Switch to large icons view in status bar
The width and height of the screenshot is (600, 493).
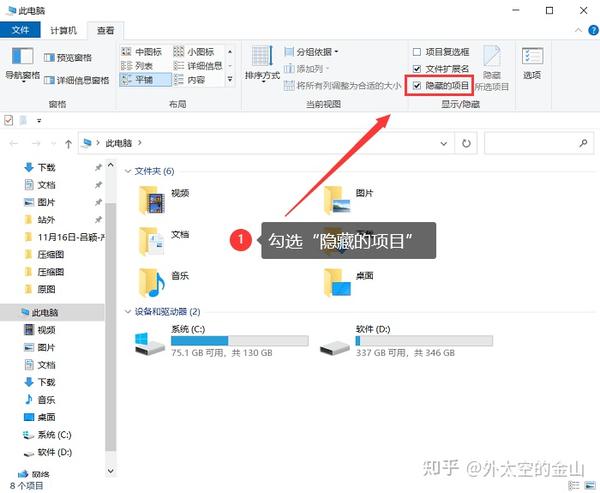pos(589,485)
